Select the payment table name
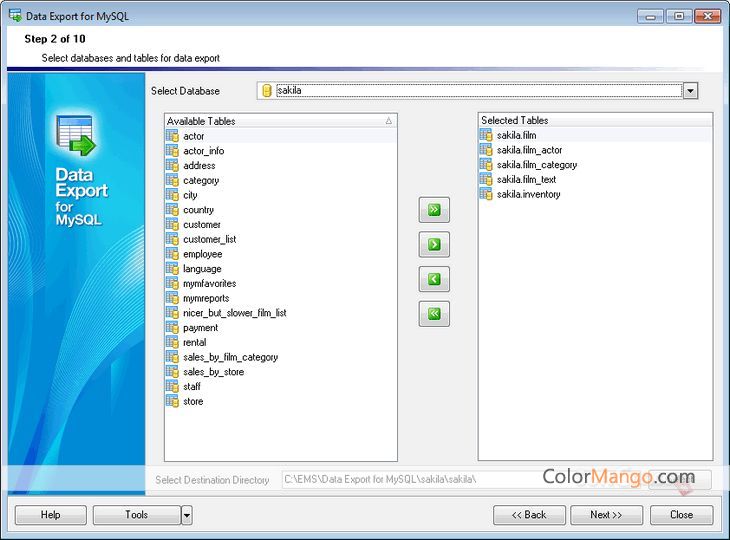This screenshot has width=730, height=540. click(x=200, y=328)
